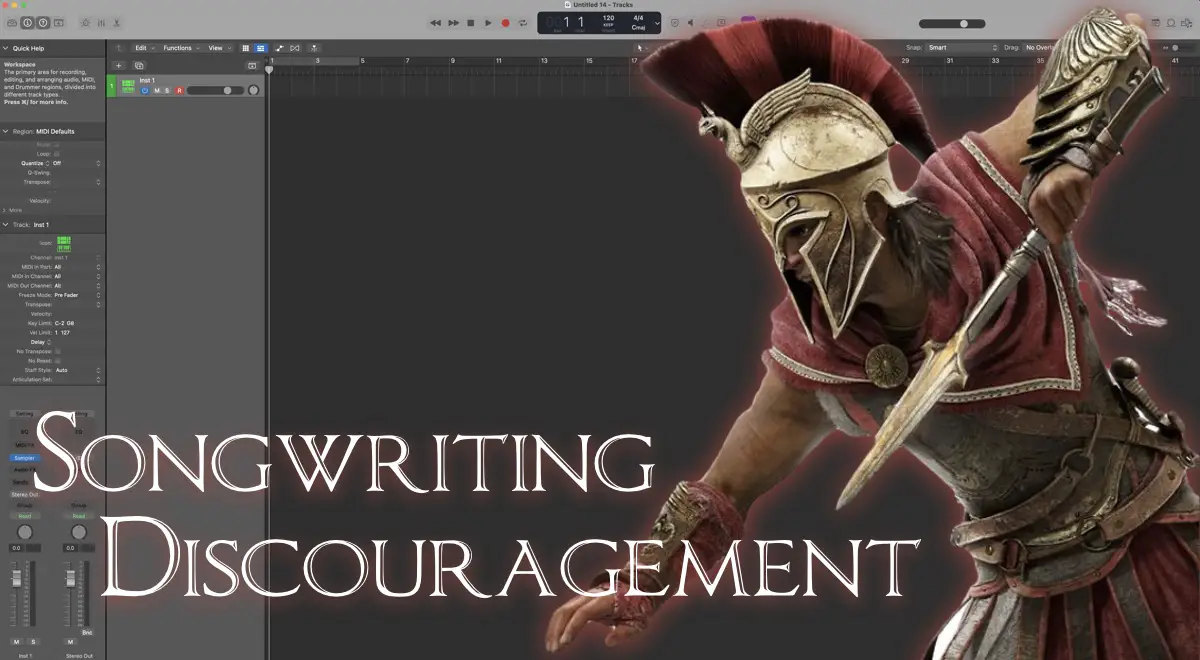Open the Quantize value dropdown

(77, 163)
